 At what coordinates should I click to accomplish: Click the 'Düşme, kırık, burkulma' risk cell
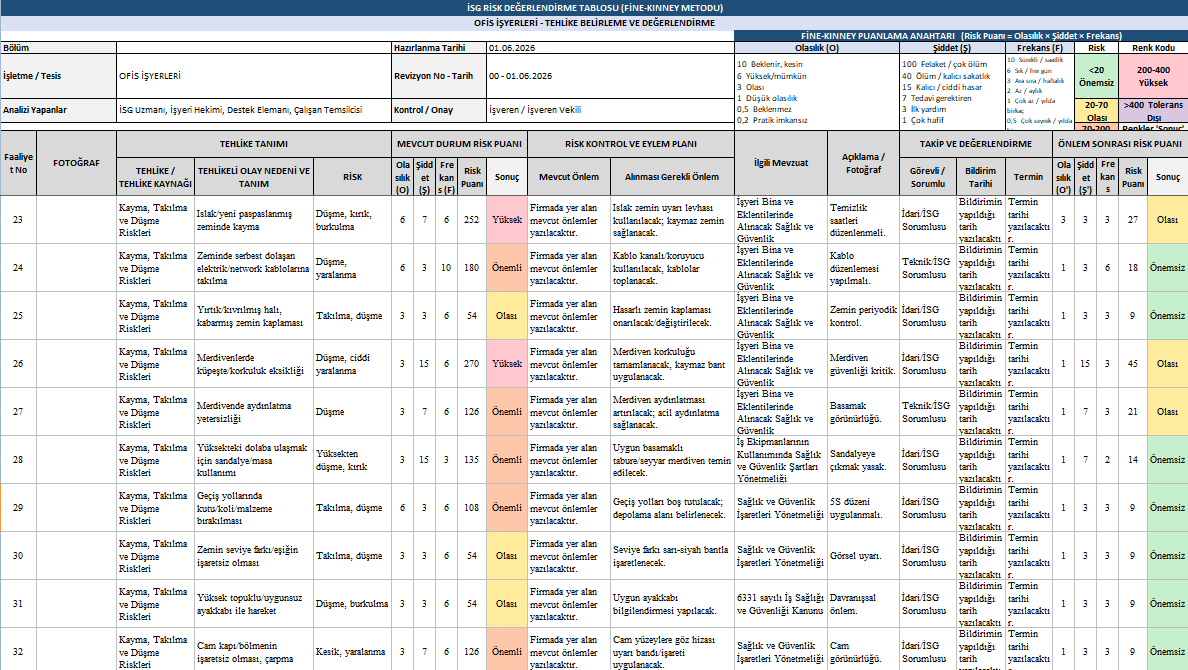352,220
